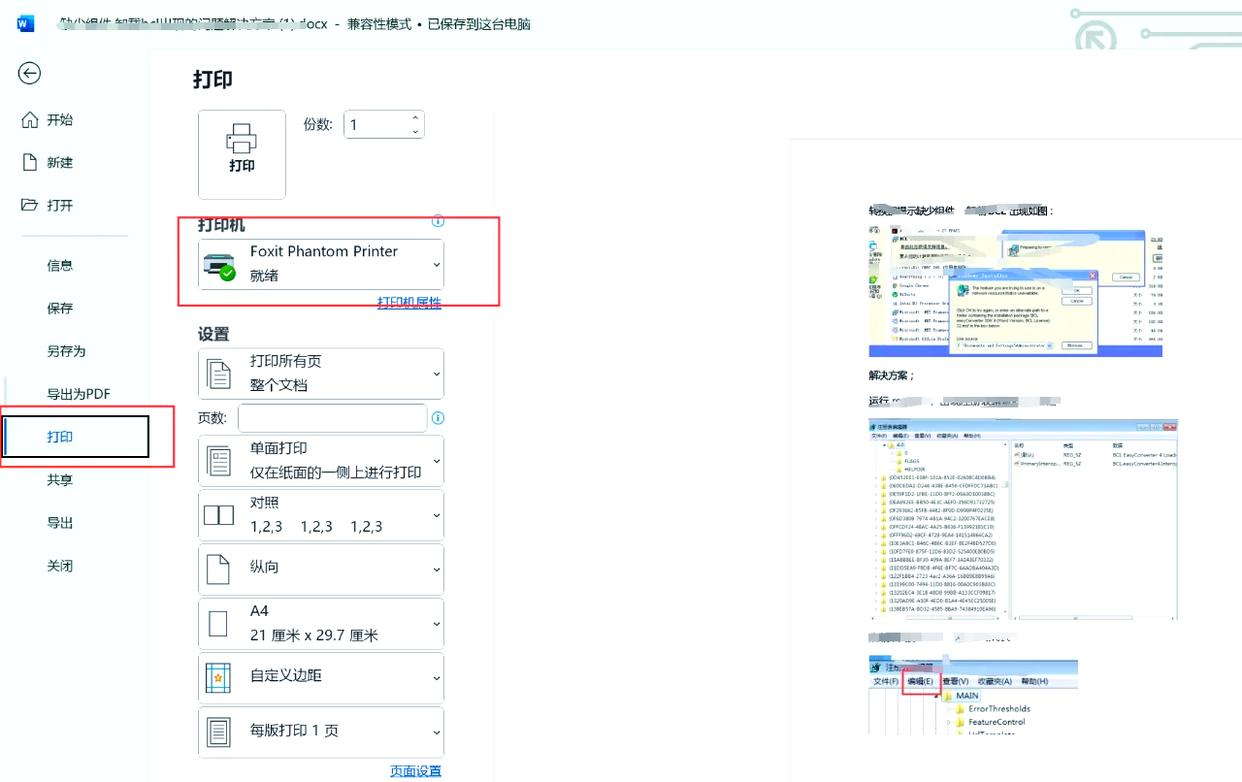Click the large 打印 printer icon button
The width and height of the screenshot is (1242, 782).
click(x=241, y=153)
